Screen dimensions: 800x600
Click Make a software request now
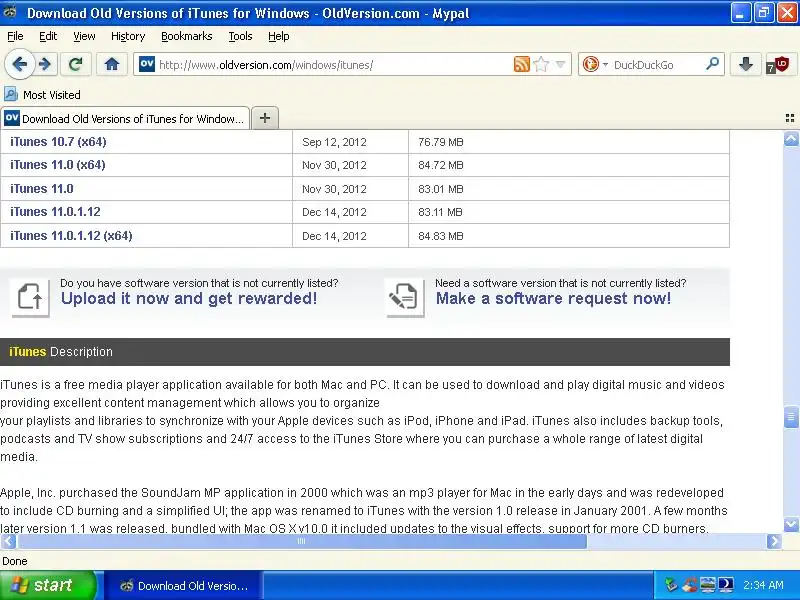click(554, 298)
